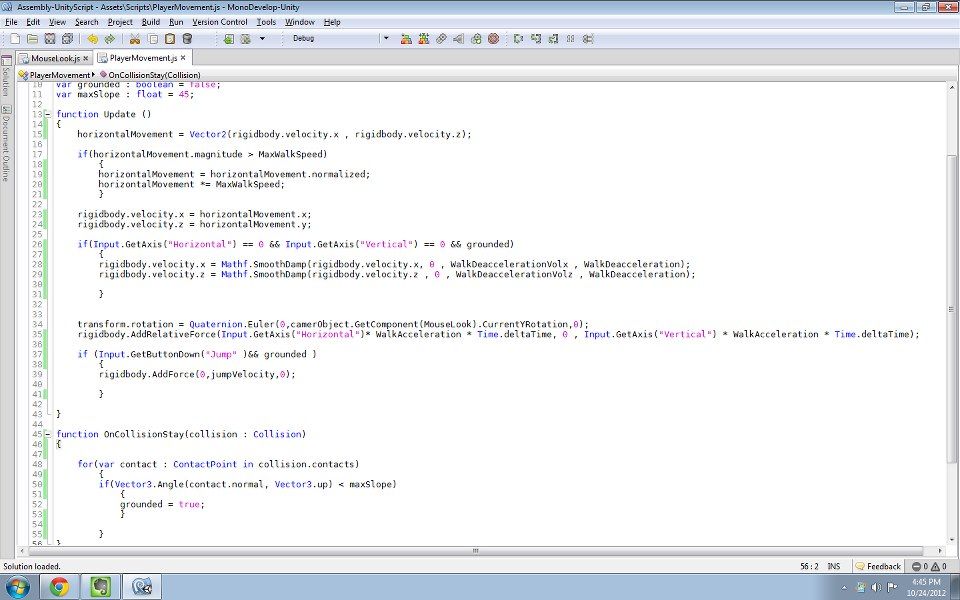Click the navigate back green icon
Viewport: 960px width, 600px height.
[x=228, y=39]
